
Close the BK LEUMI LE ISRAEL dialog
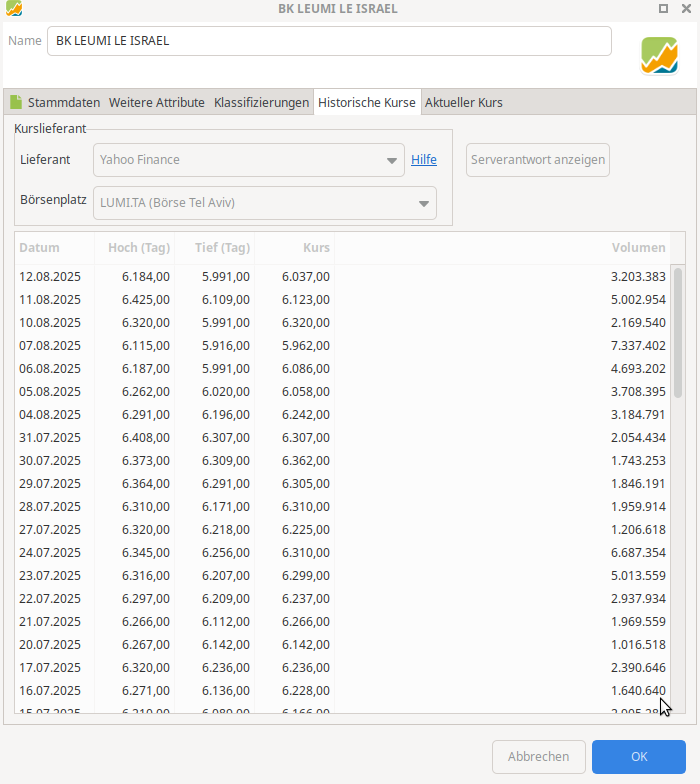coord(685,8)
